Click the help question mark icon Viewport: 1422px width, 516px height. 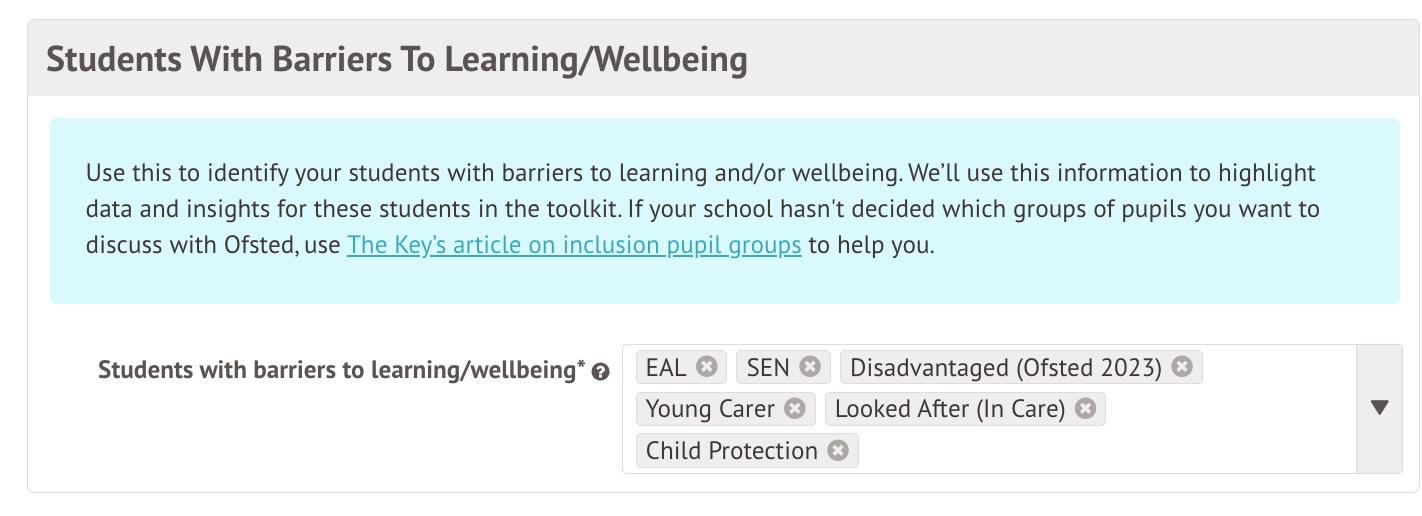click(601, 372)
